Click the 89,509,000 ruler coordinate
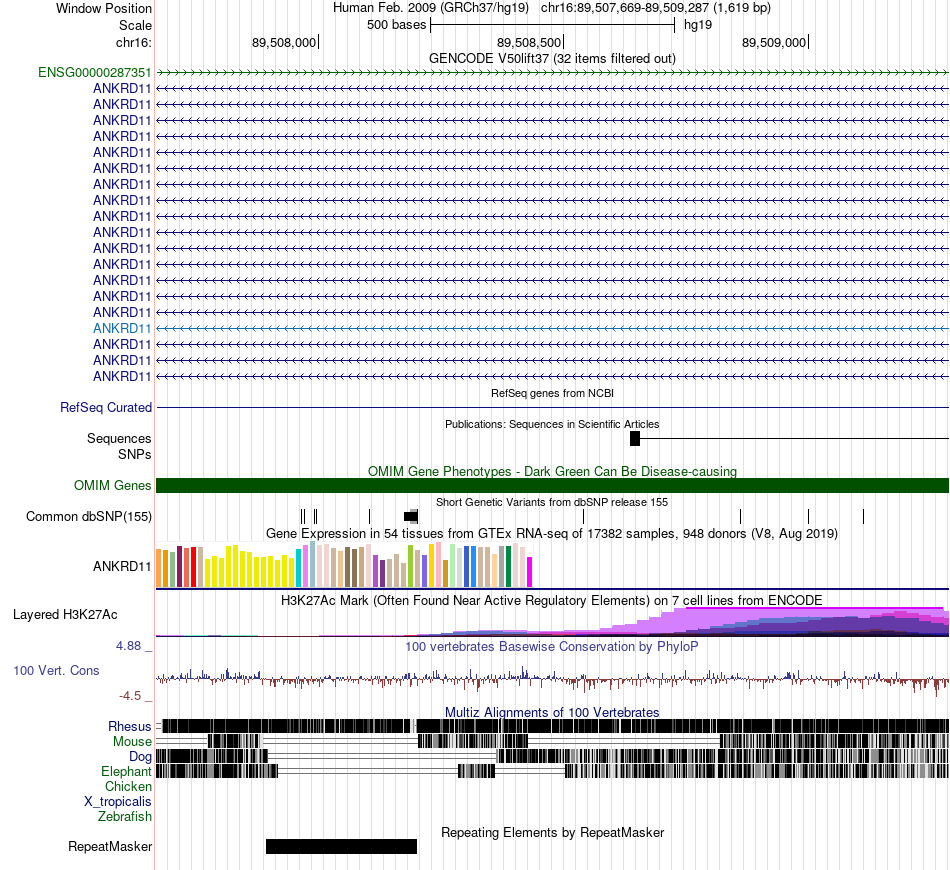950x870 pixels. point(774,42)
